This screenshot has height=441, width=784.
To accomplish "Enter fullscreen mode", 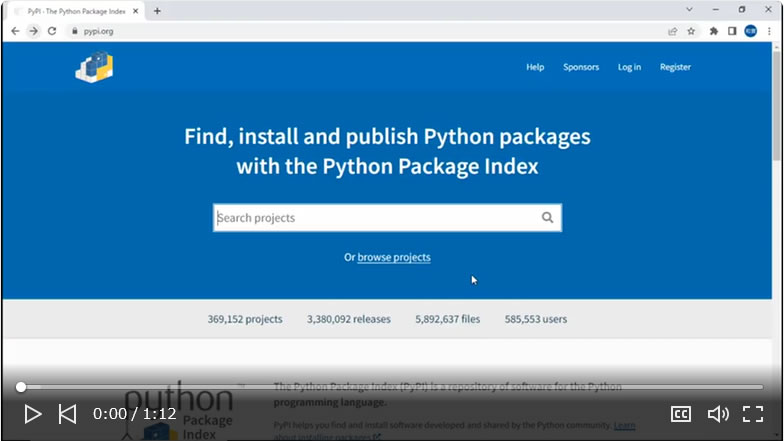I will click(x=752, y=414).
